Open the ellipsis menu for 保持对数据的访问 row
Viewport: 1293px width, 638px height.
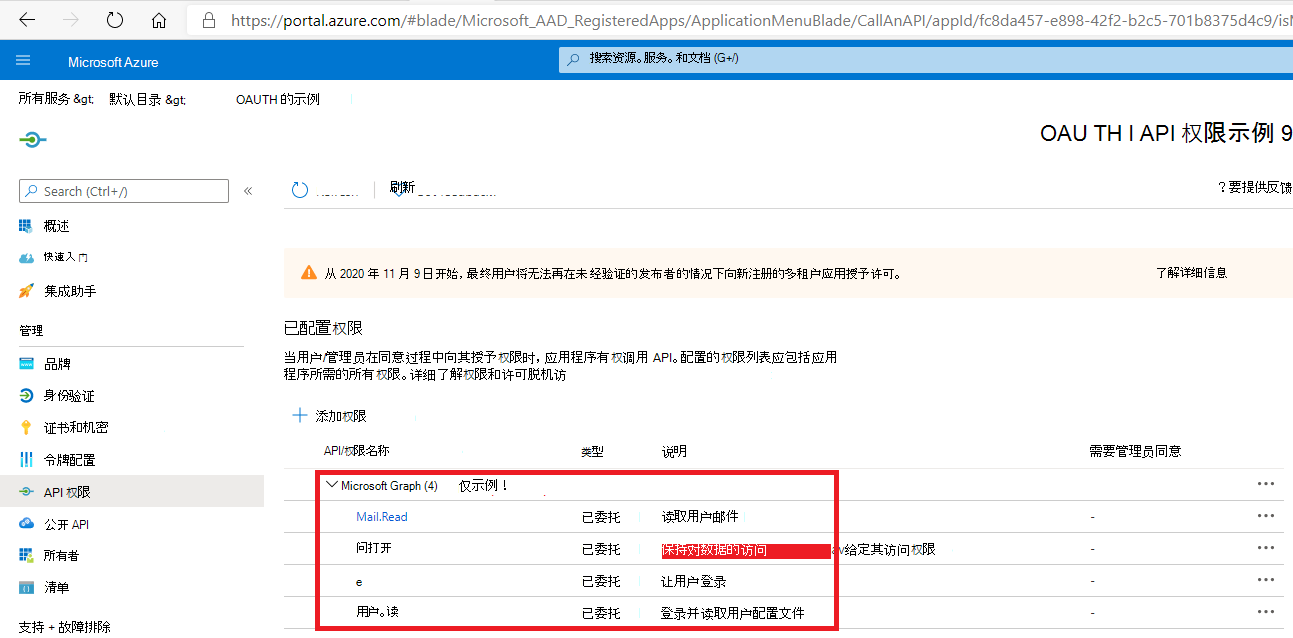(1265, 548)
